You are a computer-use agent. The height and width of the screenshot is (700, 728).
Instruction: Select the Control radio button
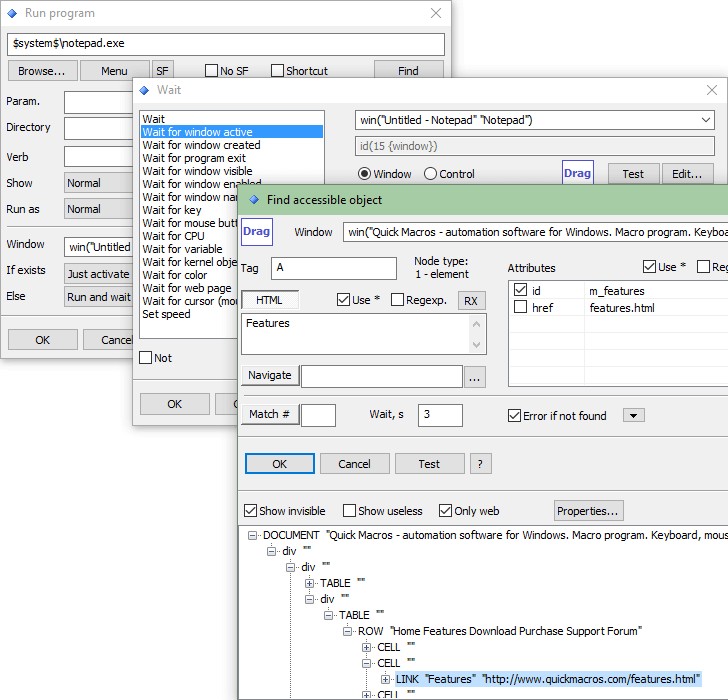[x=431, y=174]
